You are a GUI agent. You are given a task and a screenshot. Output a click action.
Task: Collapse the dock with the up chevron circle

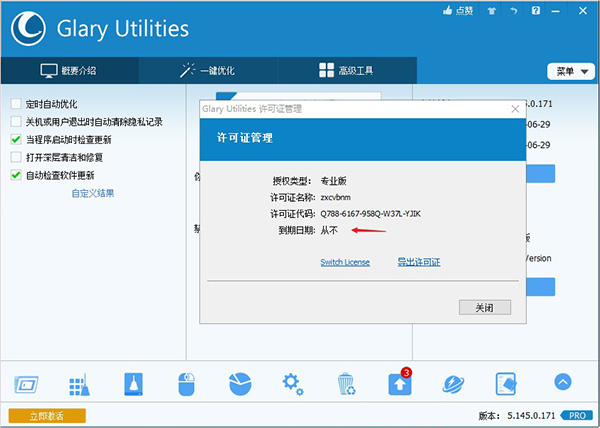coord(562,381)
